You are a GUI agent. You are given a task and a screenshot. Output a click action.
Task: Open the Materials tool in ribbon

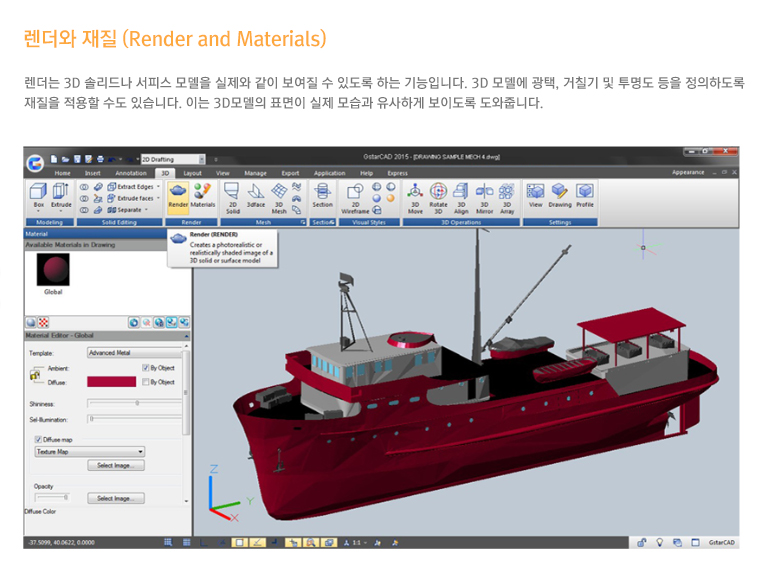pos(203,191)
